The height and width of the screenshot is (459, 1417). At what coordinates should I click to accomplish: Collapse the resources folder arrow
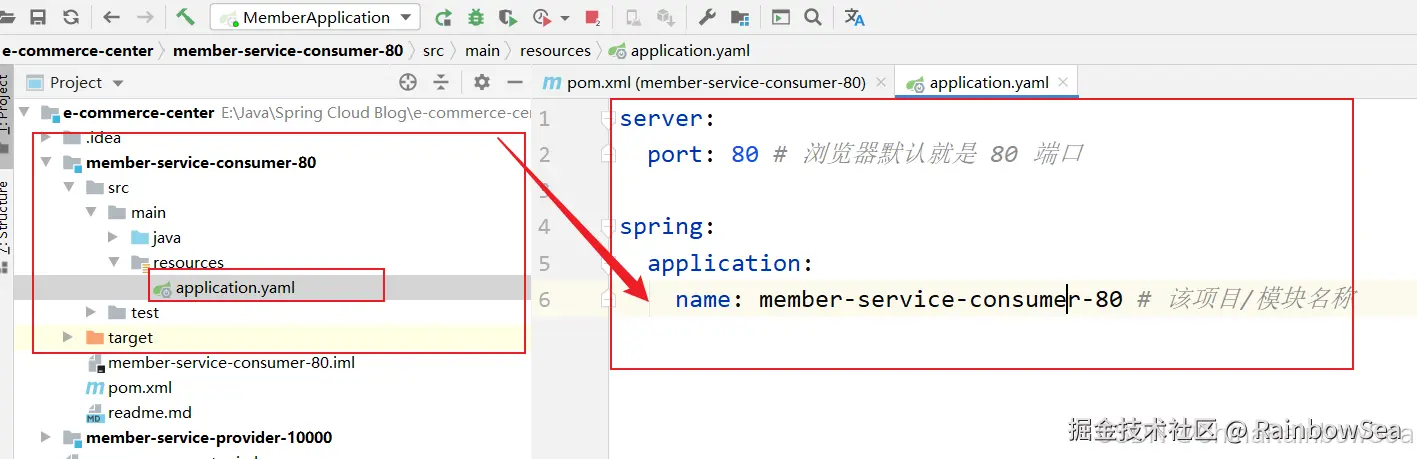click(113, 262)
